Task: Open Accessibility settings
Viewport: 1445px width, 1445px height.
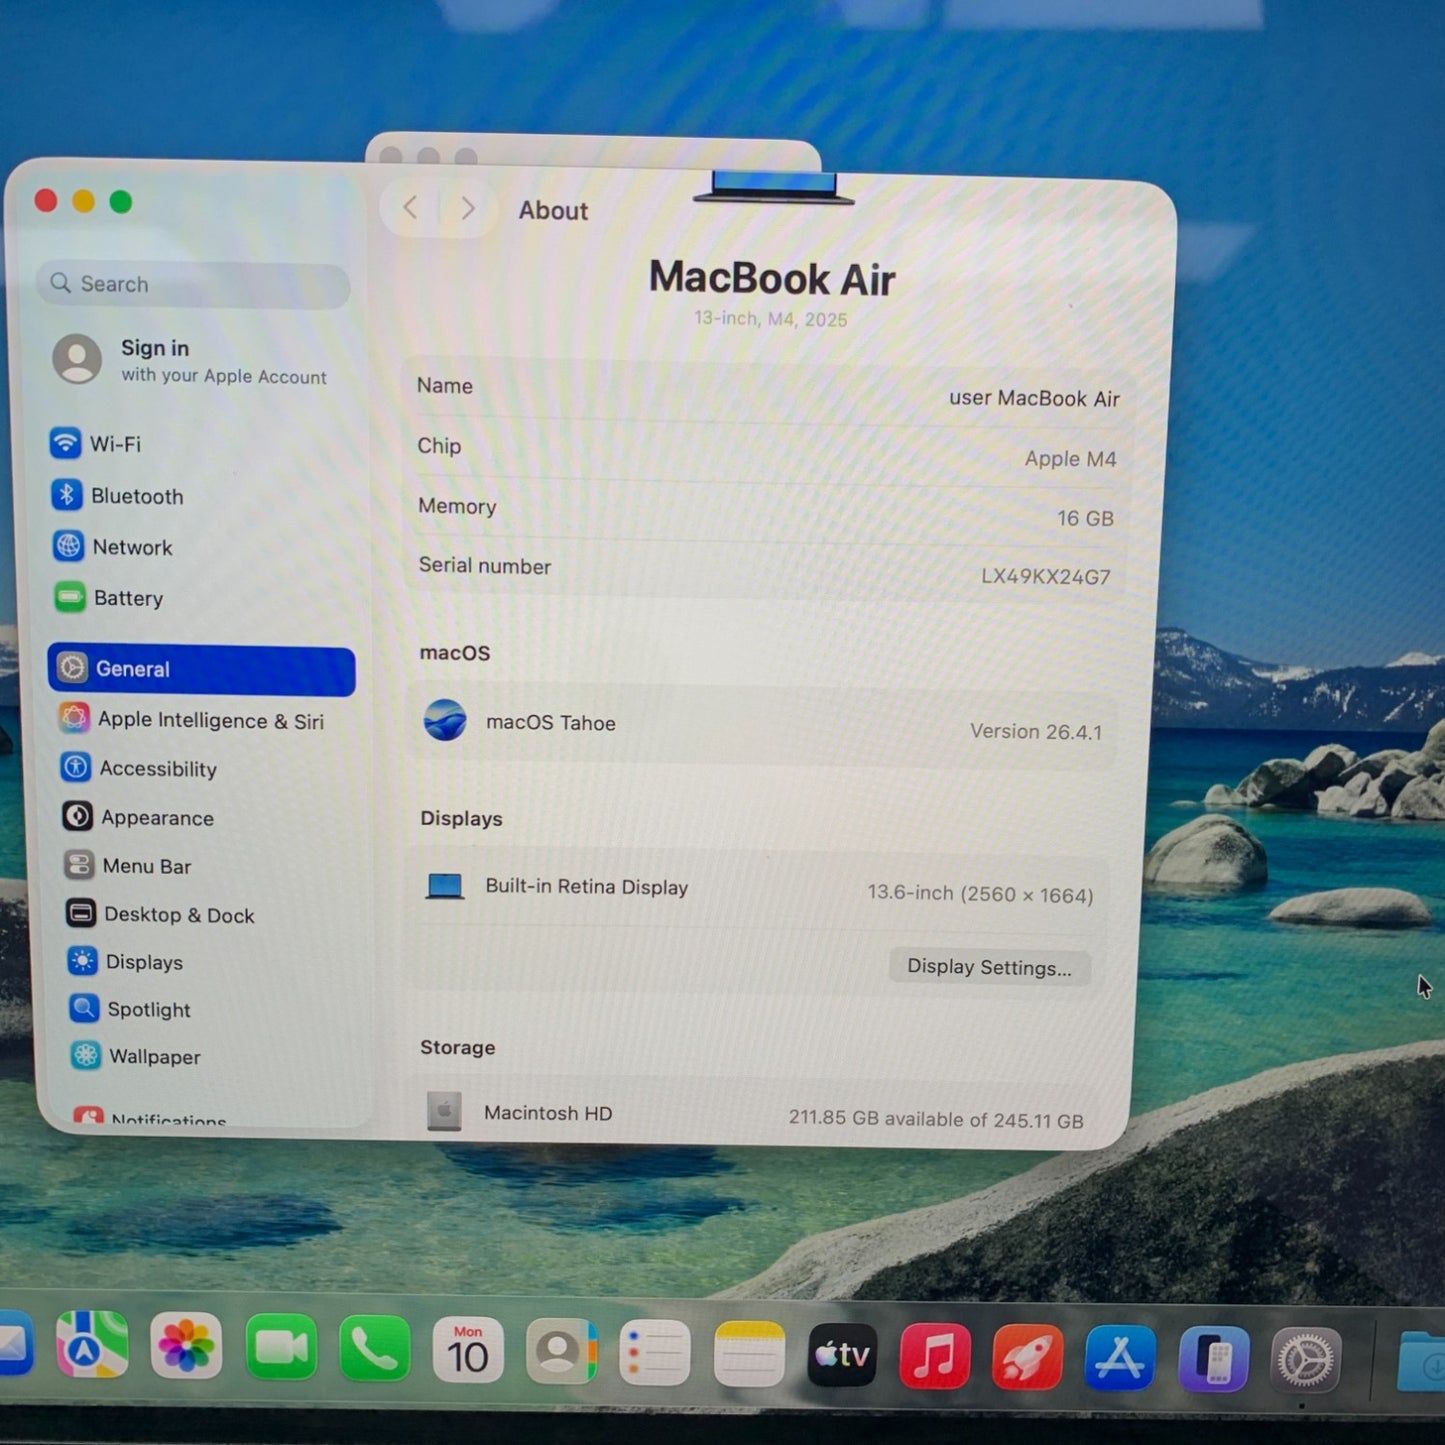Action: (138, 768)
